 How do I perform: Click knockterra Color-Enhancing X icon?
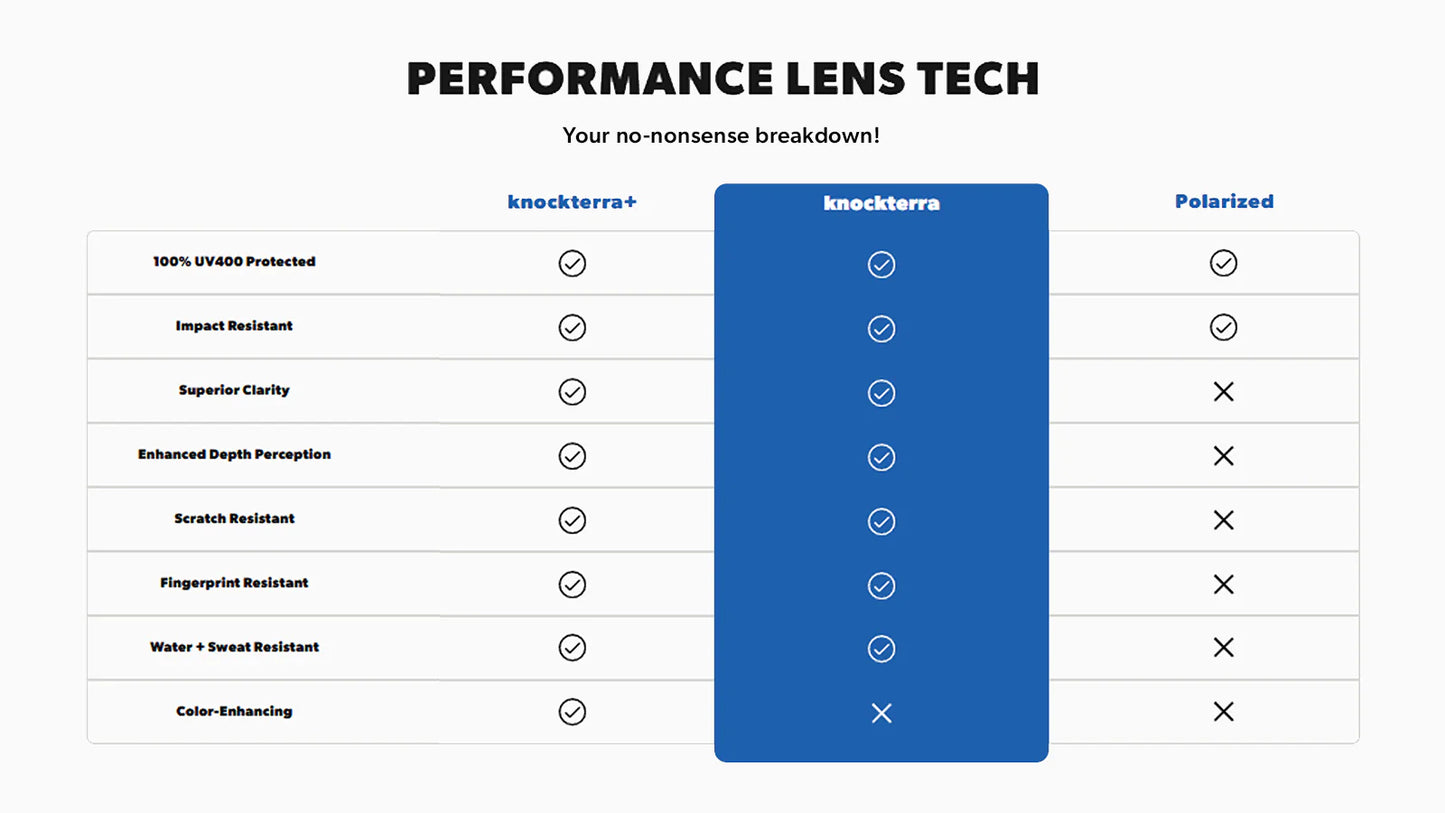(881, 713)
